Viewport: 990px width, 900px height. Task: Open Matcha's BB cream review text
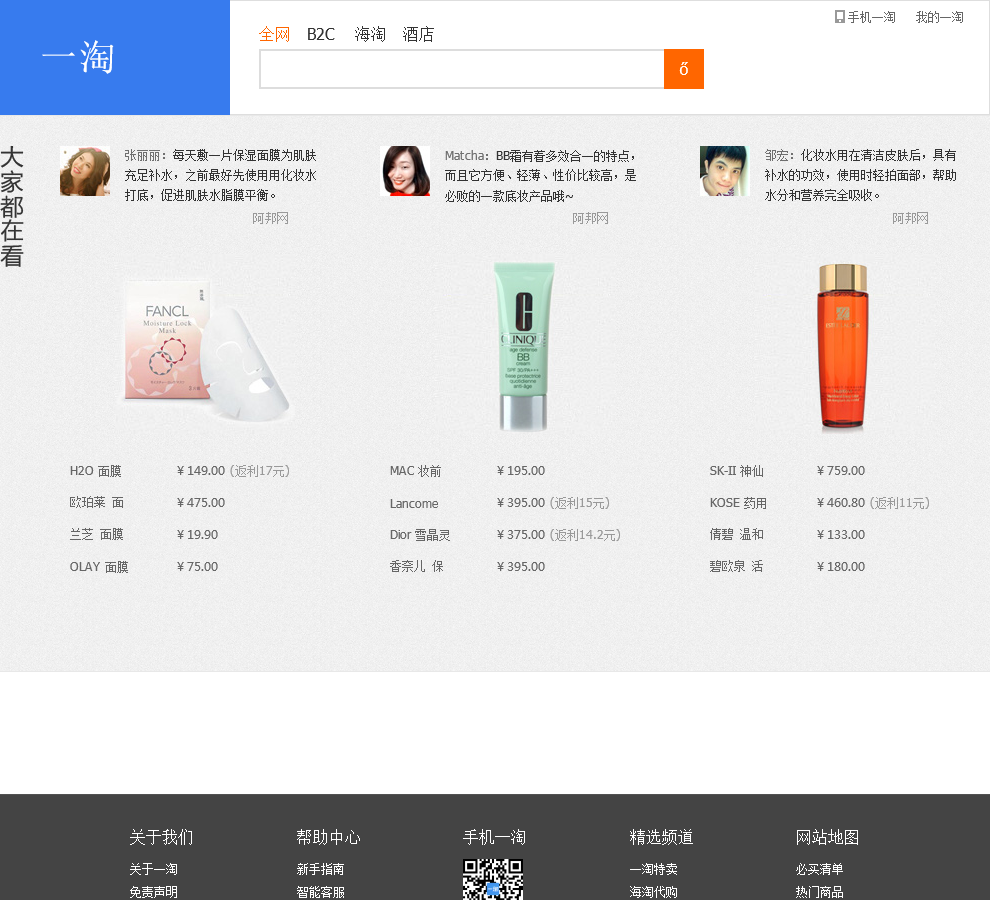coord(540,175)
